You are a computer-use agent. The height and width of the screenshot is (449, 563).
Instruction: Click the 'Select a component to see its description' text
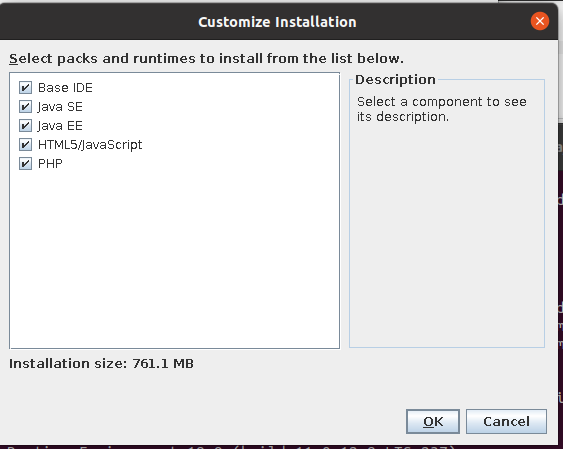point(442,109)
